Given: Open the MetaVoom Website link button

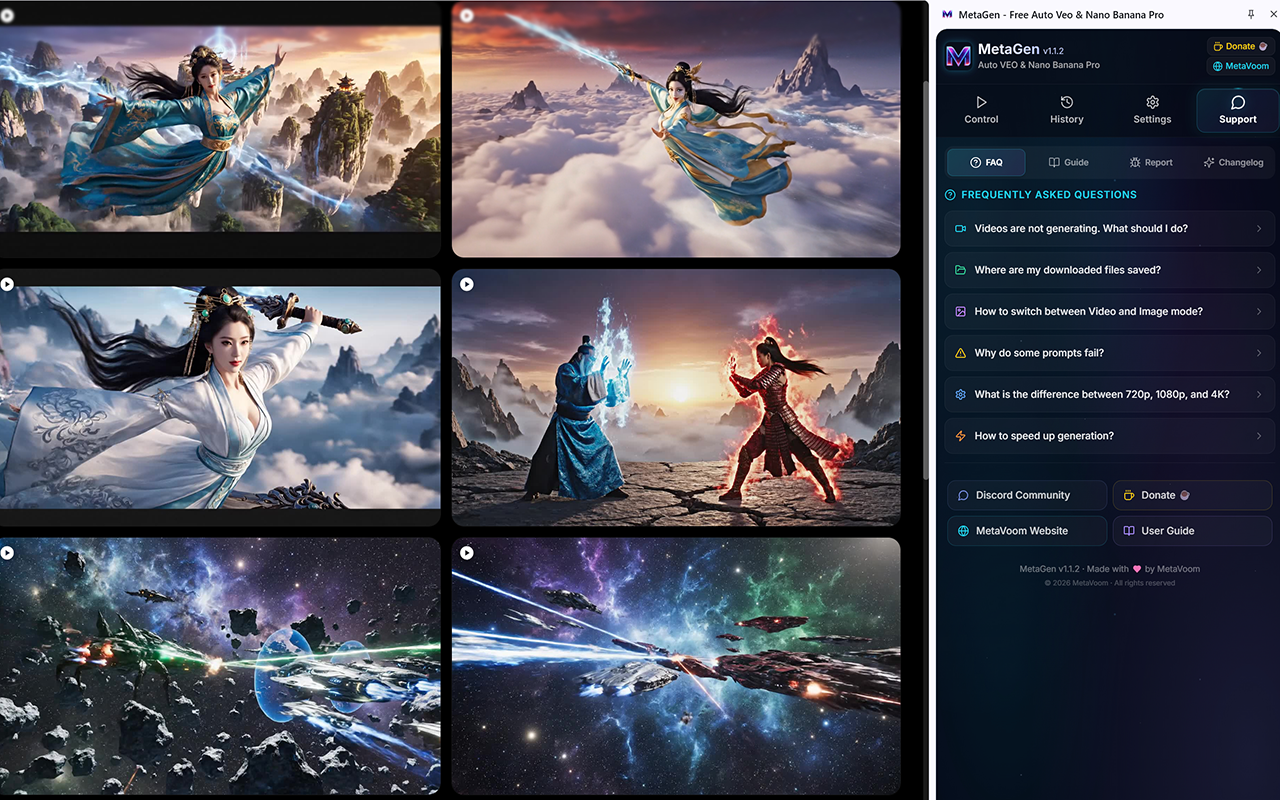Looking at the screenshot, I should (1027, 531).
